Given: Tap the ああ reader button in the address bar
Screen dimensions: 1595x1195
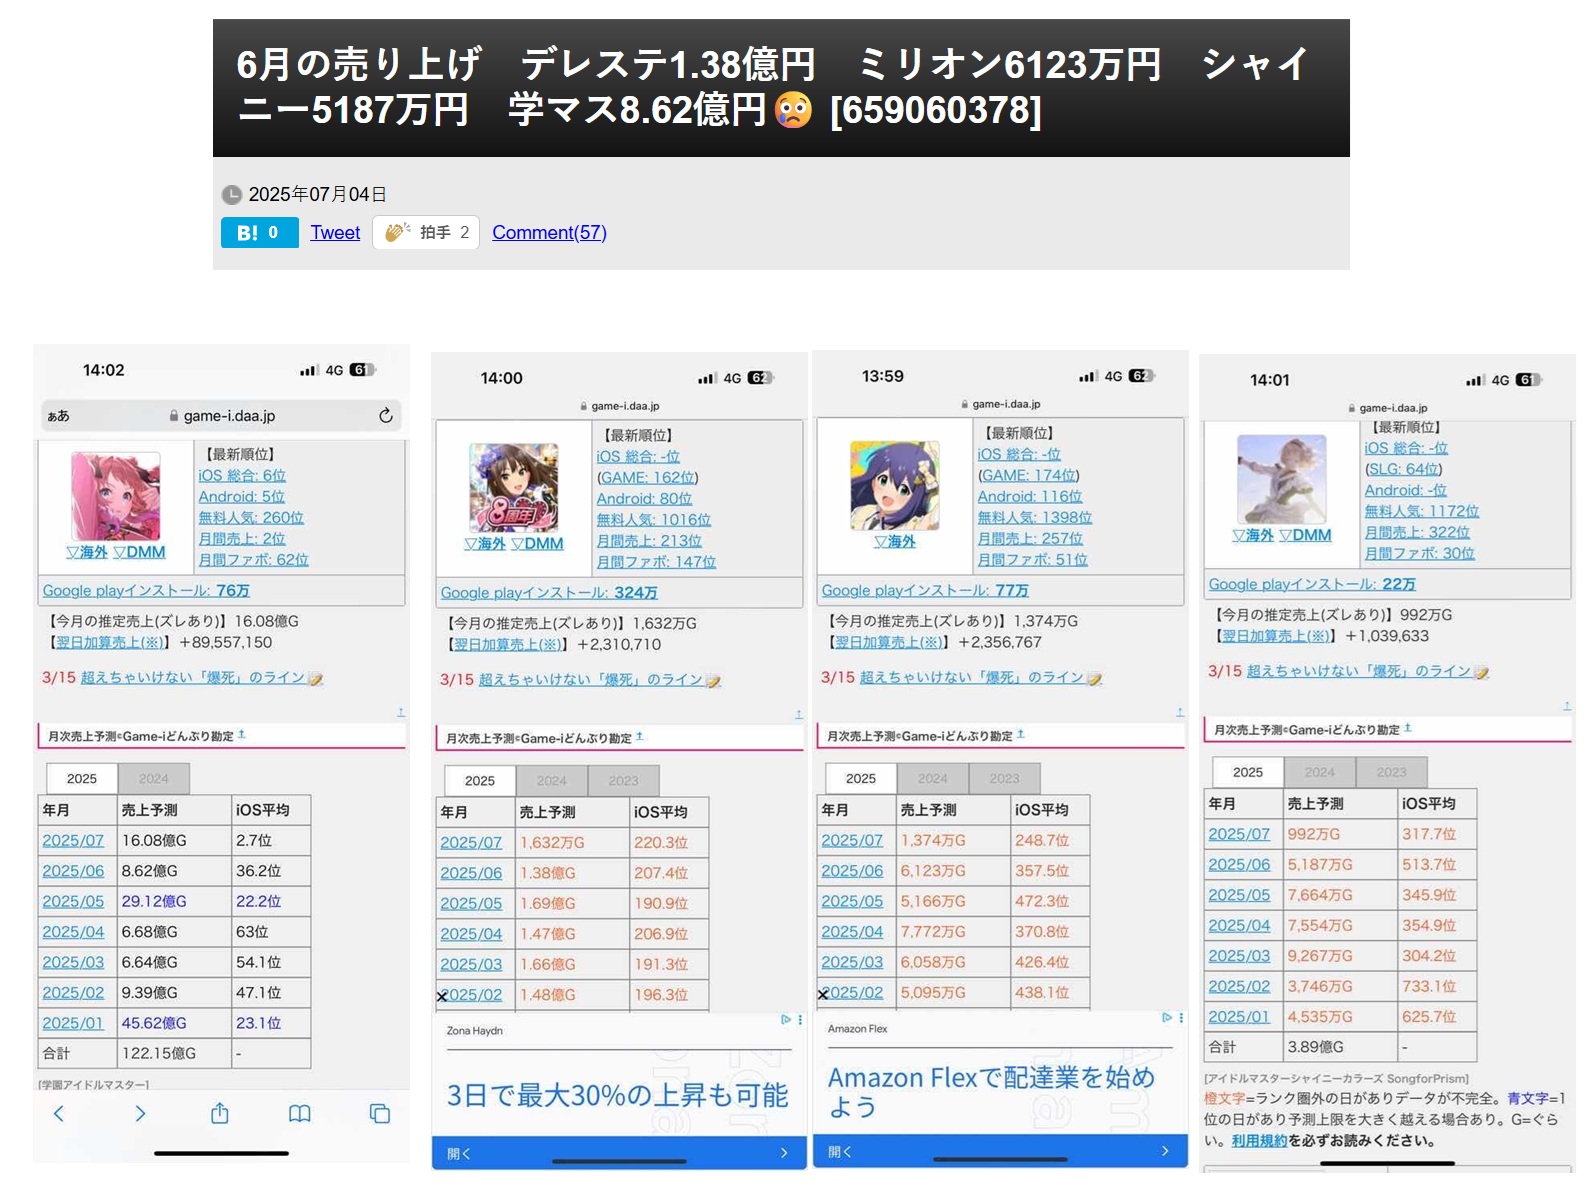Looking at the screenshot, I should 59,416.
